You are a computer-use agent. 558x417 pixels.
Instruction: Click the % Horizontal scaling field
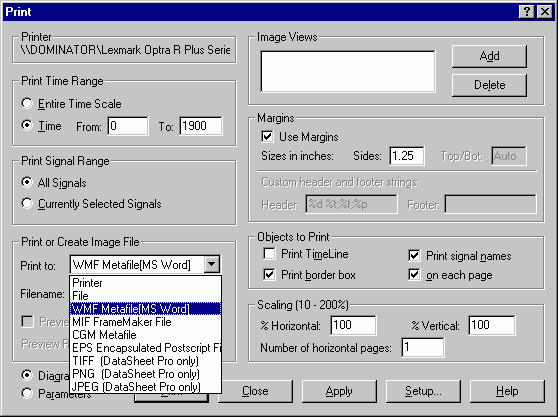[x=353, y=325]
